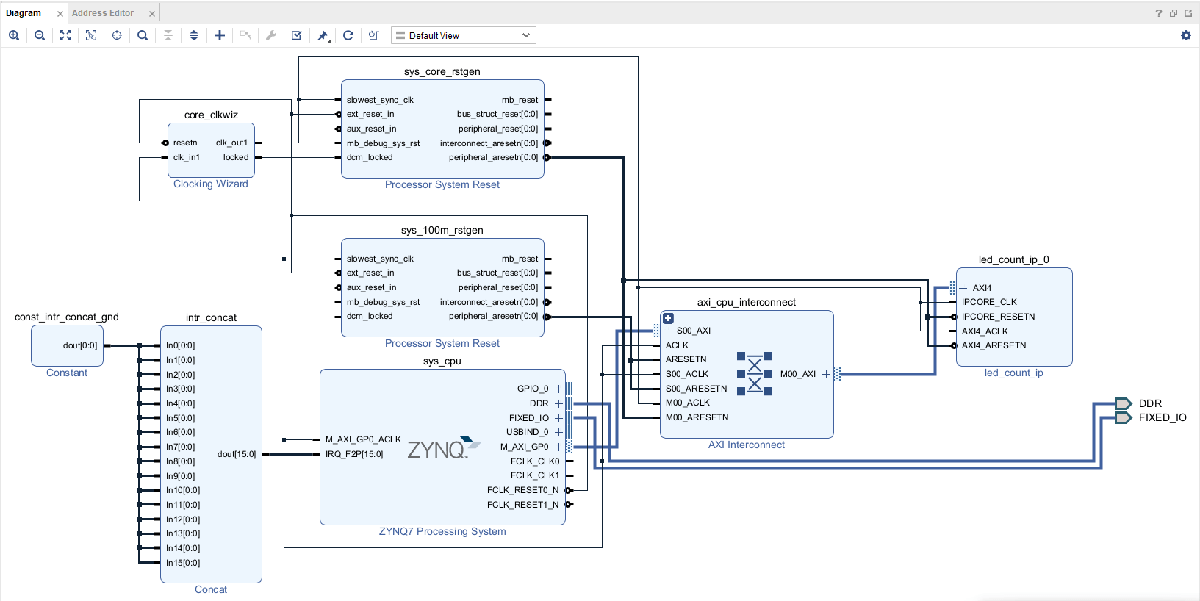Image resolution: width=1200 pixels, height=601 pixels.
Task: Click the Add IP plus icon
Action: (219, 35)
